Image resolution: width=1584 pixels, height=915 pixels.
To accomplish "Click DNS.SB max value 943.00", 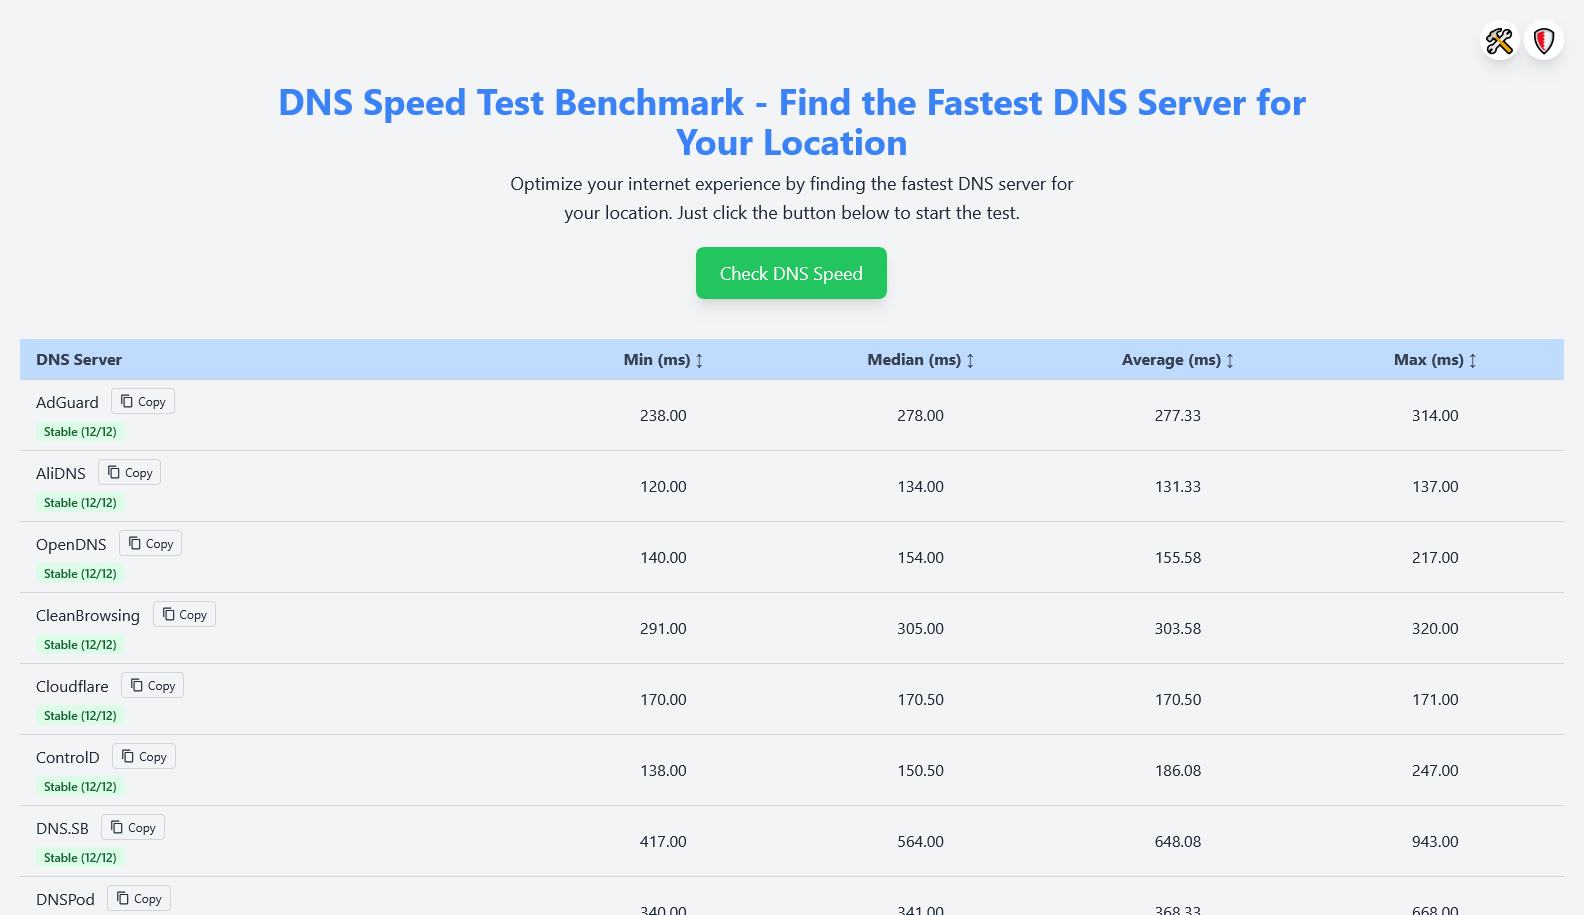I will (1435, 841).
